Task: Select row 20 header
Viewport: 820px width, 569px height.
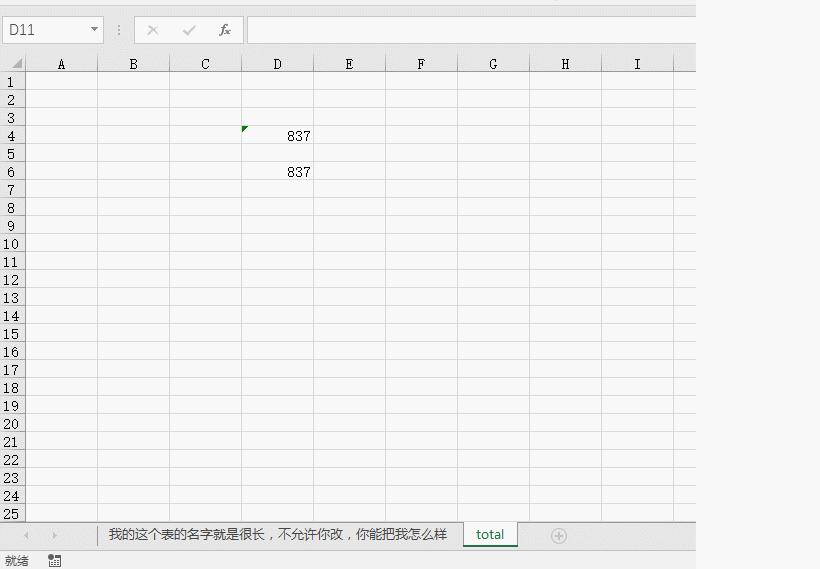Action: [13, 424]
